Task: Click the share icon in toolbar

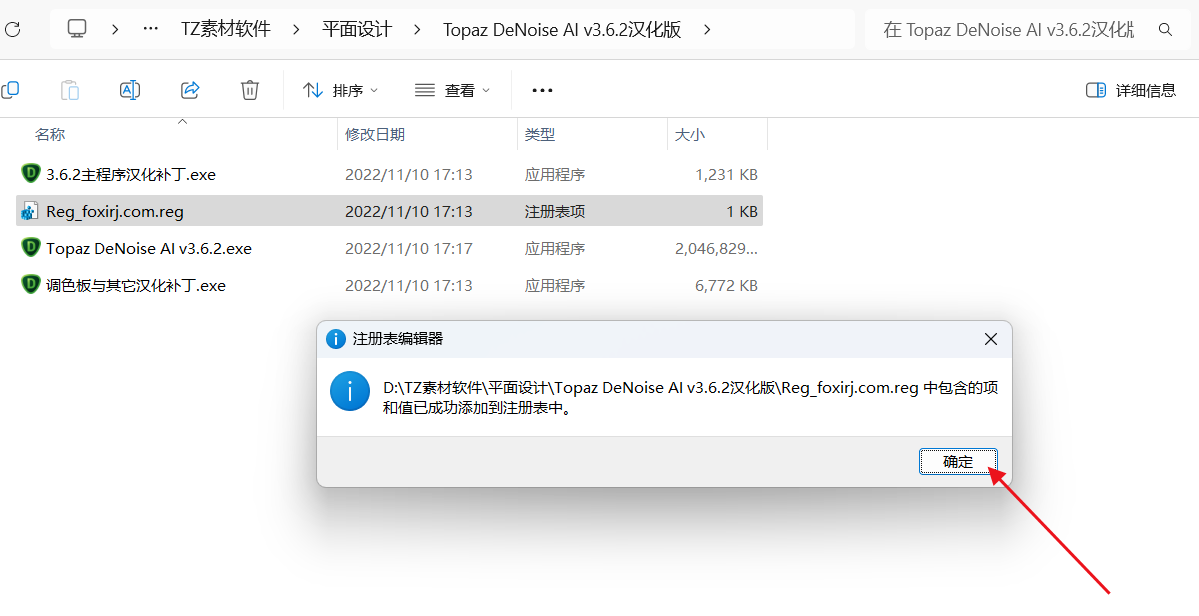Action: pos(190,90)
